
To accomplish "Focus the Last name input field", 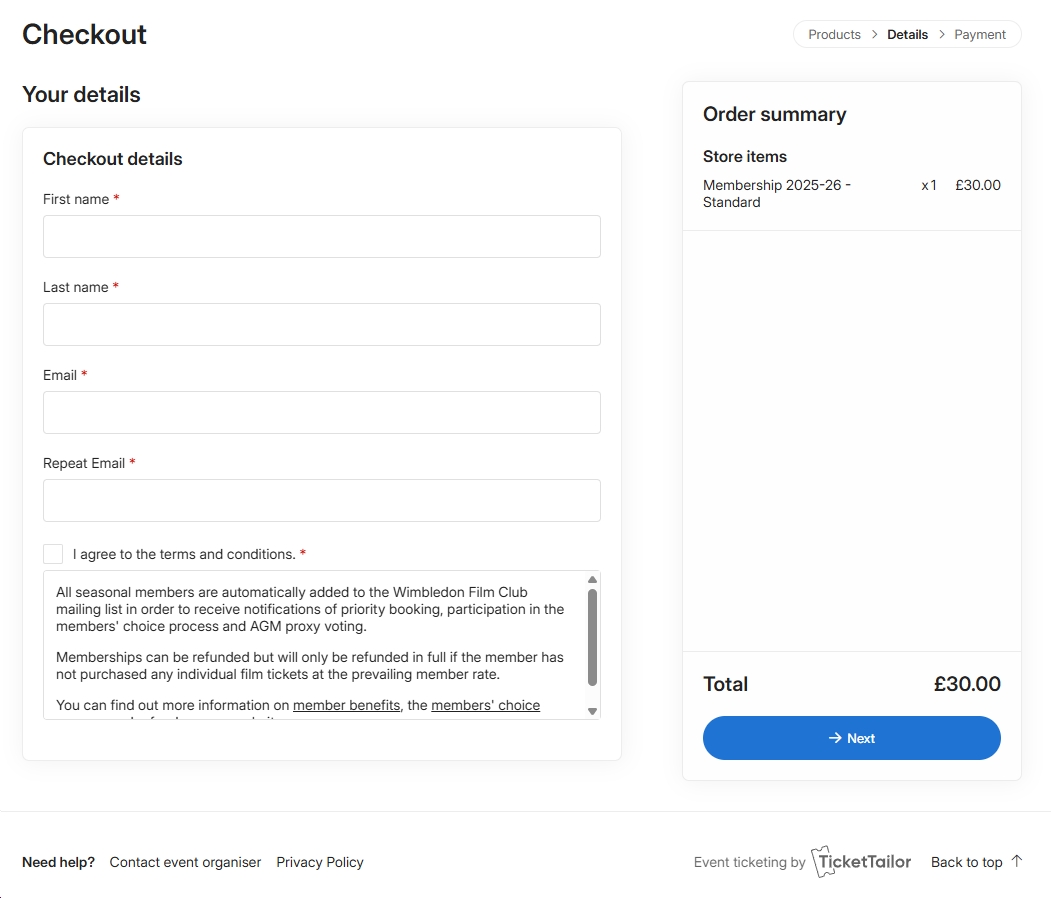I will tap(321, 325).
